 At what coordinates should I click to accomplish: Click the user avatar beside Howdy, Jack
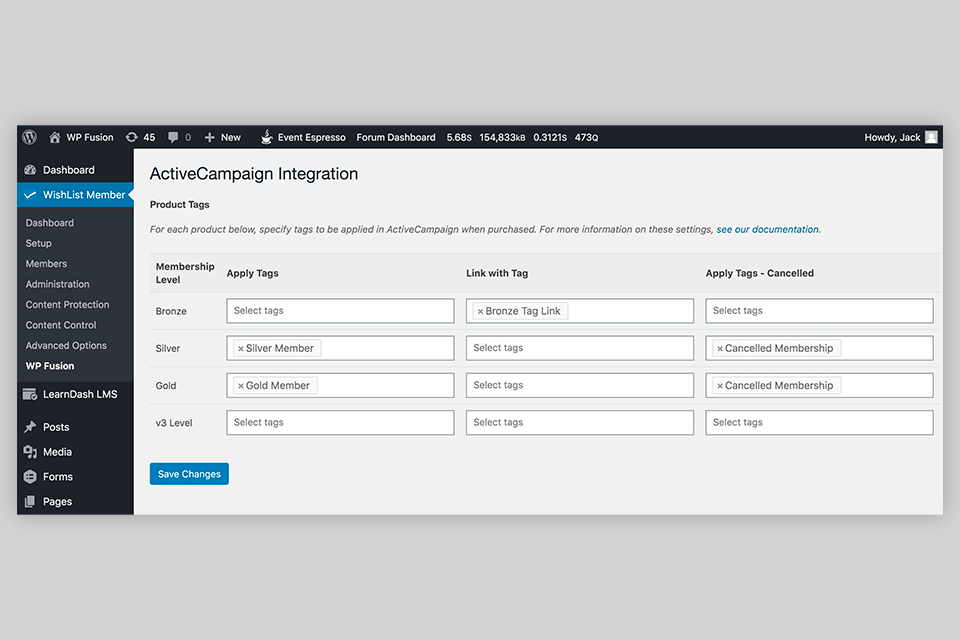pos(931,137)
